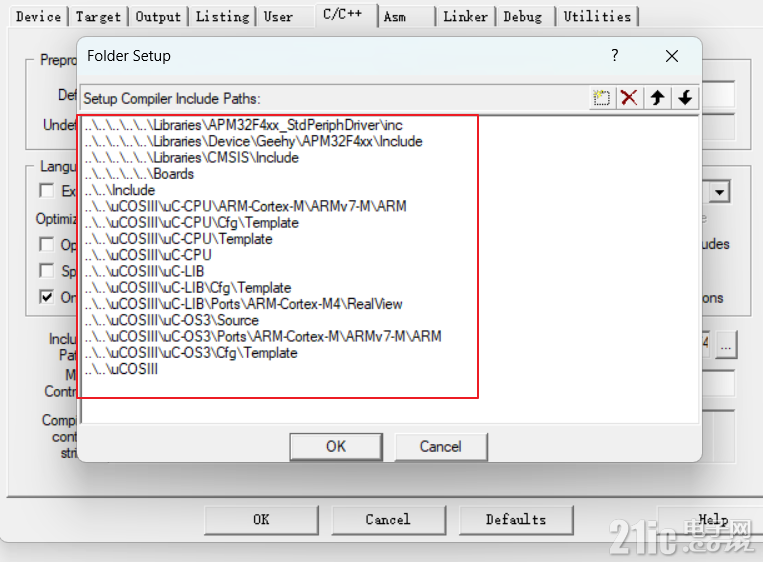763x562 pixels.
Task: Add new include path entry icon
Action: point(602,98)
